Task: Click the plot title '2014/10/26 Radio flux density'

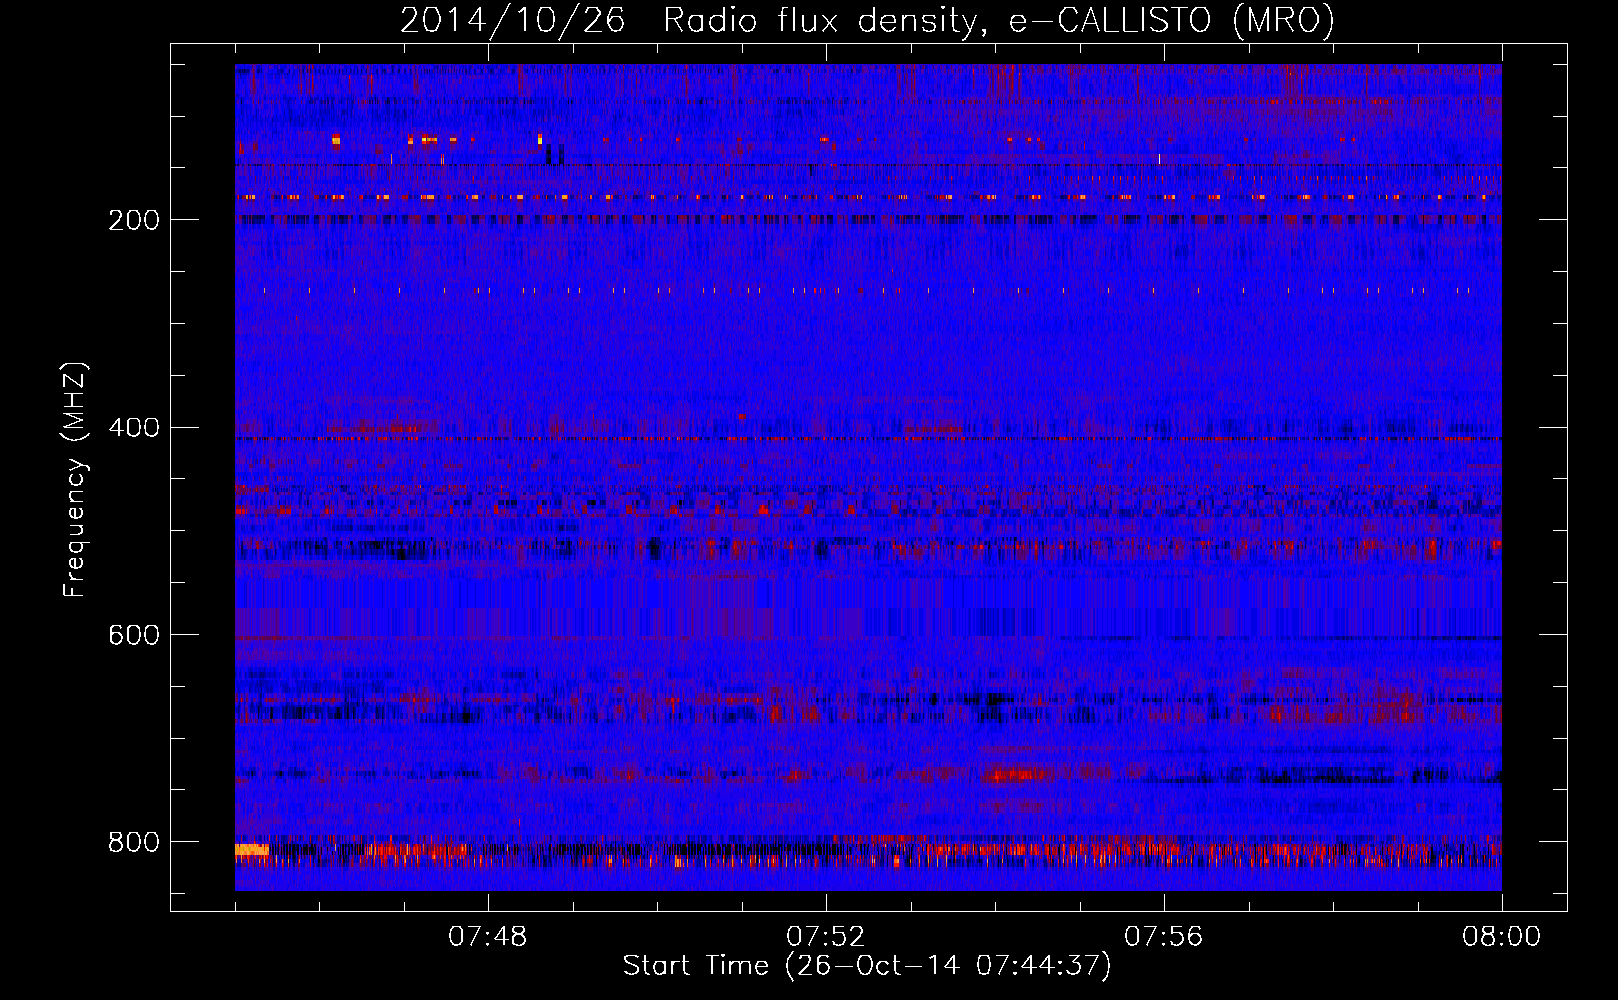Action: point(867,20)
